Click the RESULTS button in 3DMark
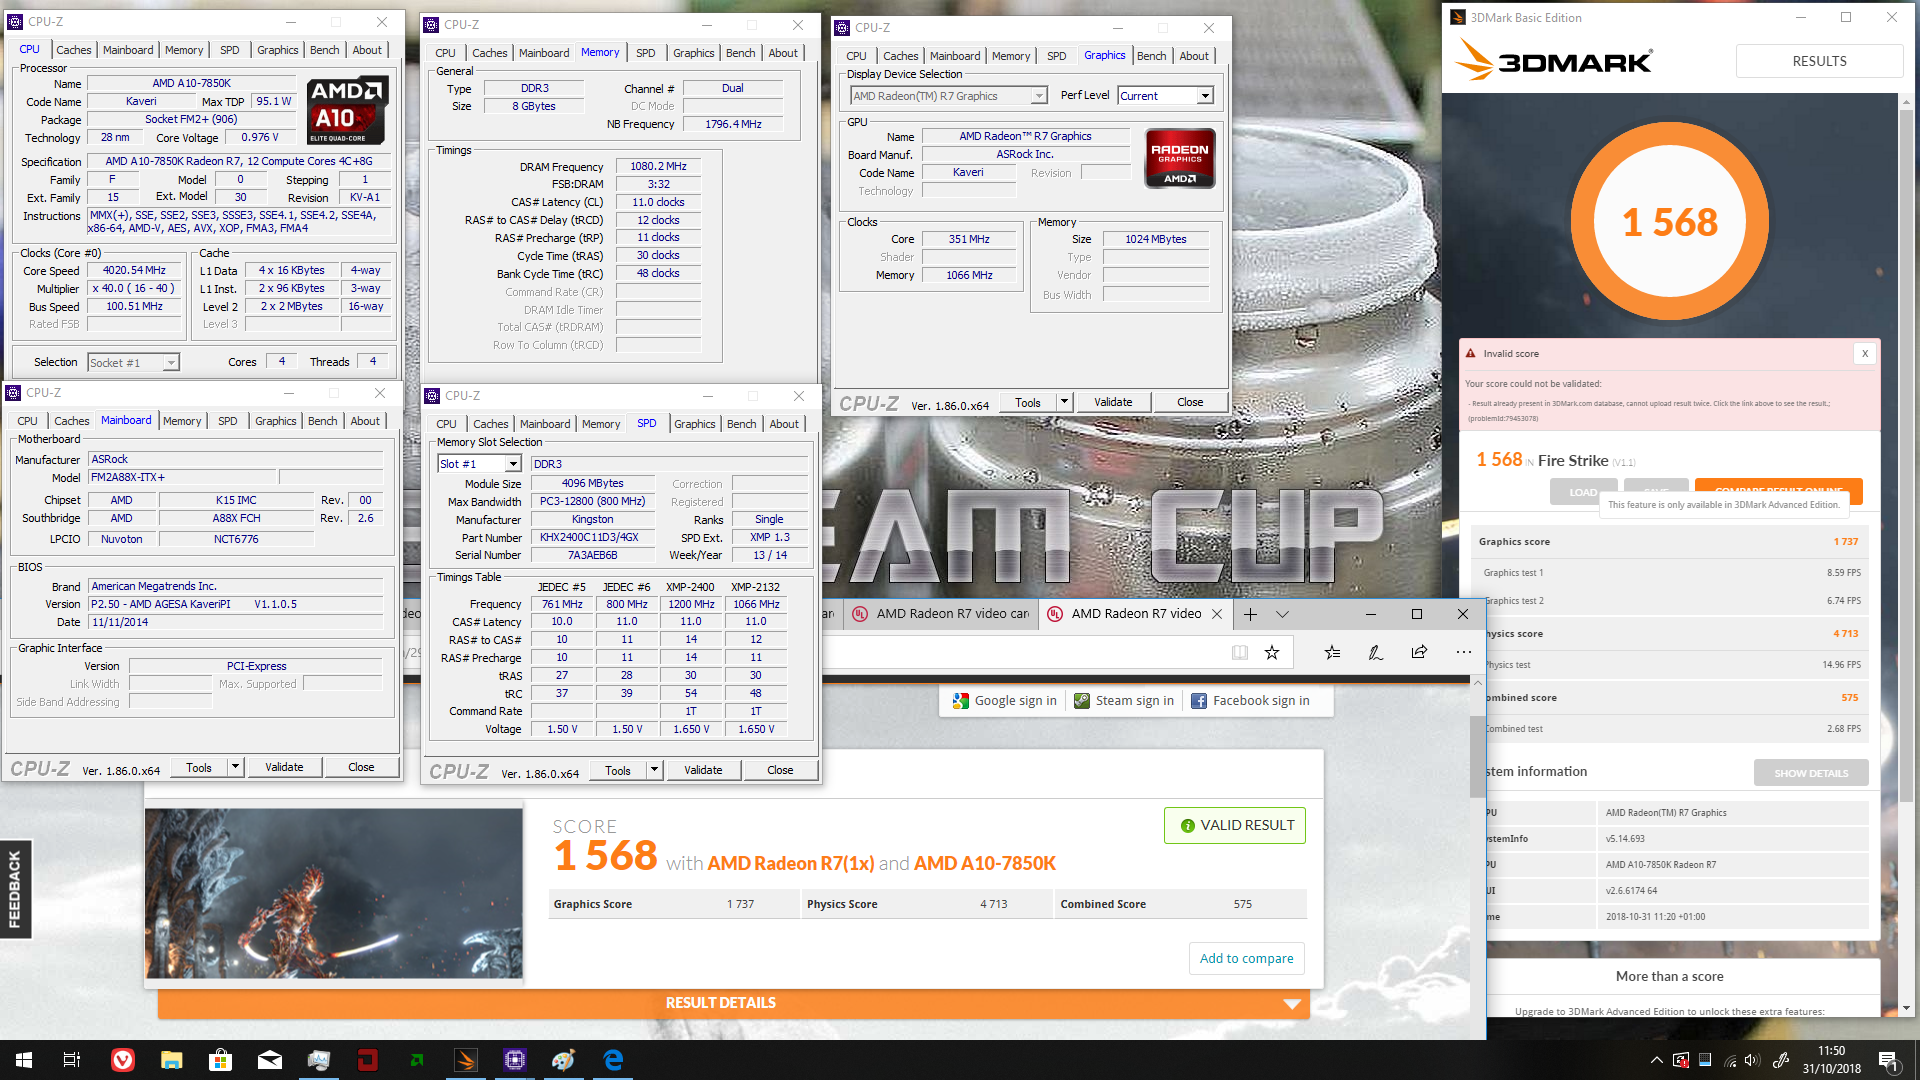Screen dimensions: 1920x1080 [x=1819, y=61]
